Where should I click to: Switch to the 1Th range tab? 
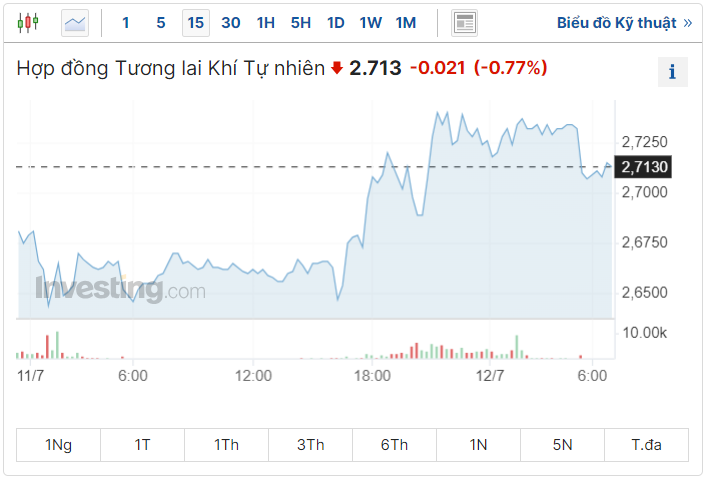pos(226,445)
